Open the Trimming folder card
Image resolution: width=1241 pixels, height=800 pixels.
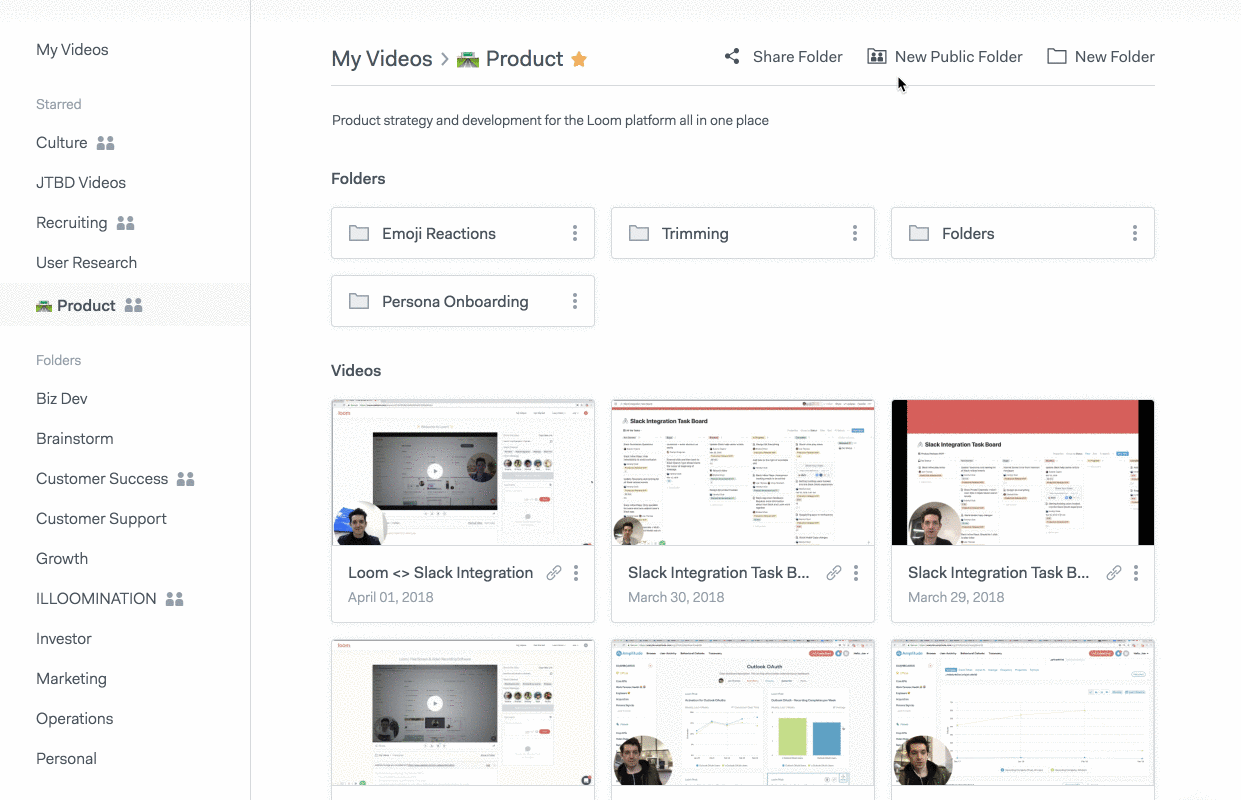click(x=743, y=233)
